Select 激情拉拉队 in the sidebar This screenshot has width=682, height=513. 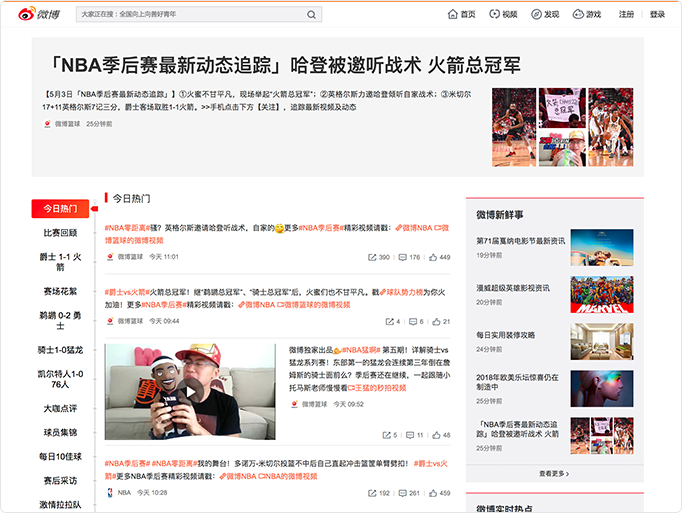[60, 505]
